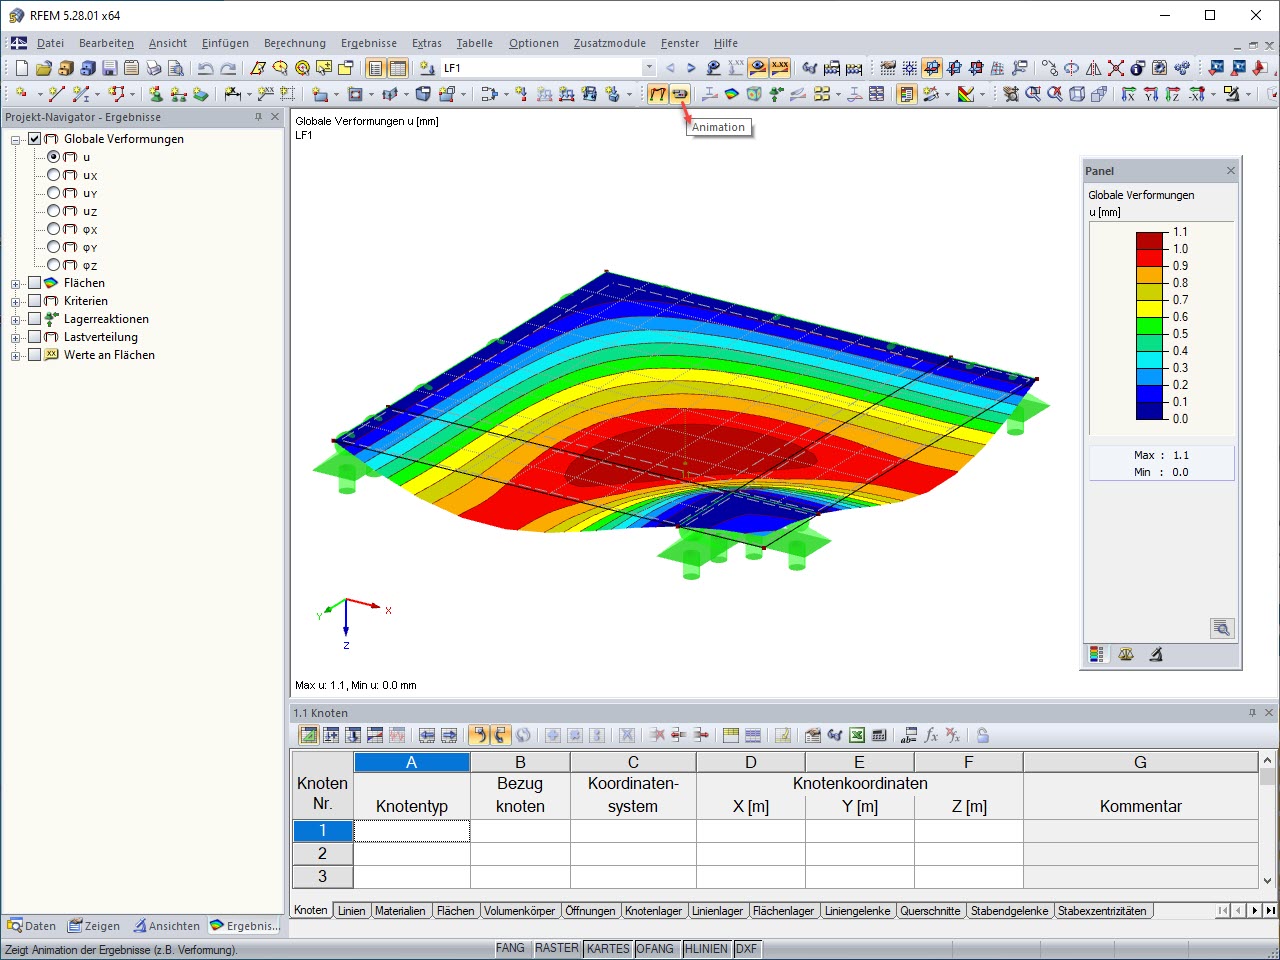Click the isobands surface results icon
This screenshot has height=960, width=1280.
click(x=732, y=94)
